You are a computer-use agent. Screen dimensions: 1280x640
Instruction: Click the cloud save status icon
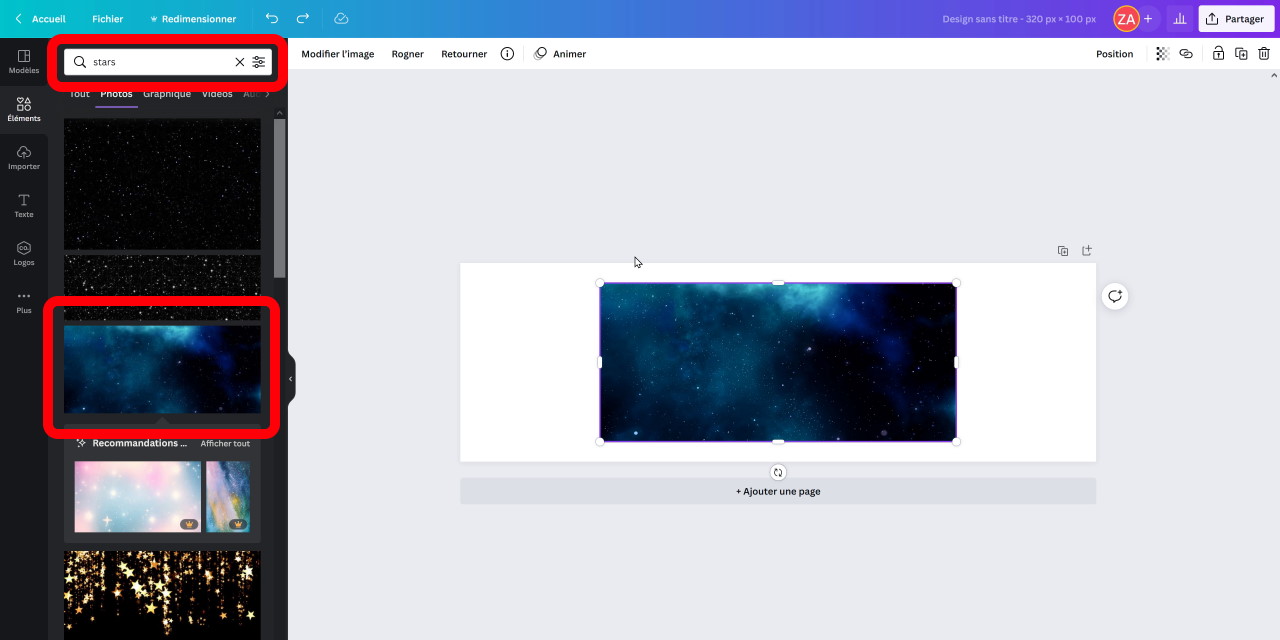[341, 19]
